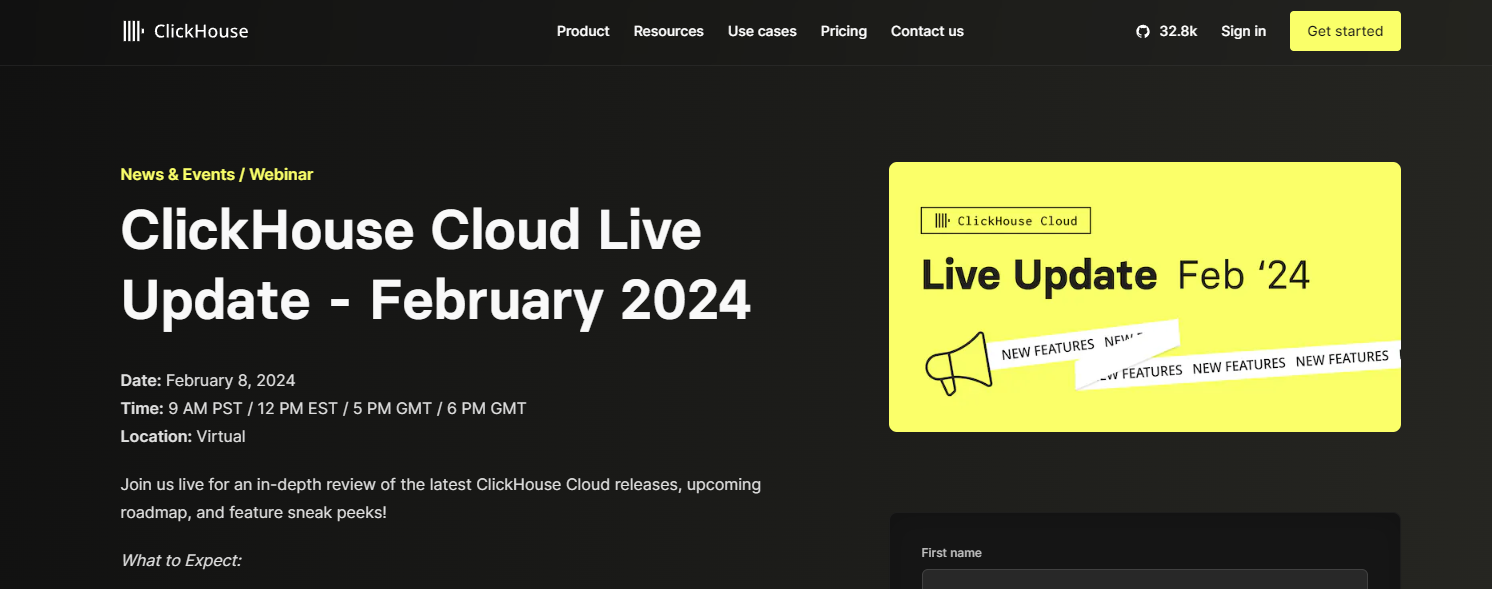Viewport: 1492px width, 589px height.
Task: Go to the Pricing page
Action: click(844, 31)
